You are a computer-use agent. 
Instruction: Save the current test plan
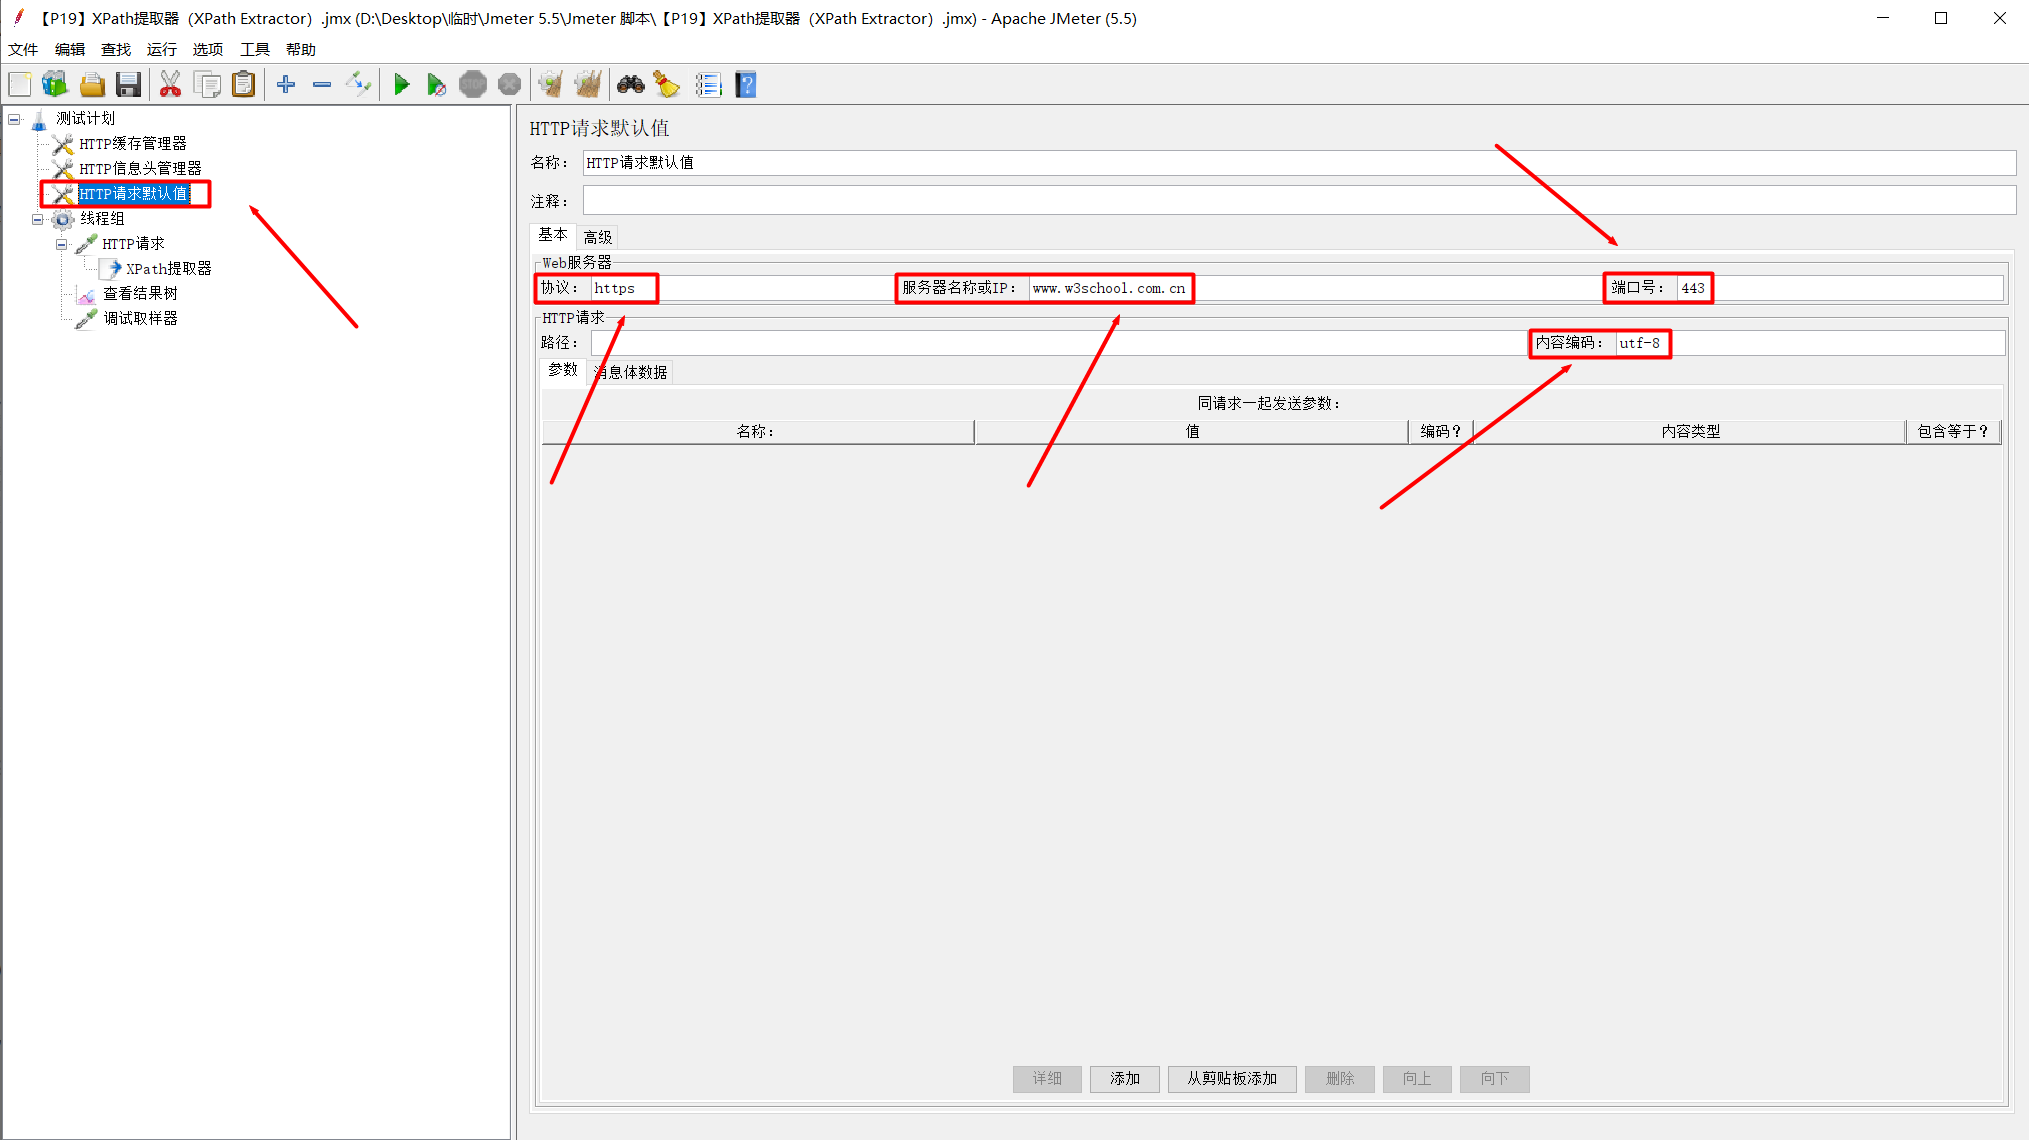(x=128, y=84)
